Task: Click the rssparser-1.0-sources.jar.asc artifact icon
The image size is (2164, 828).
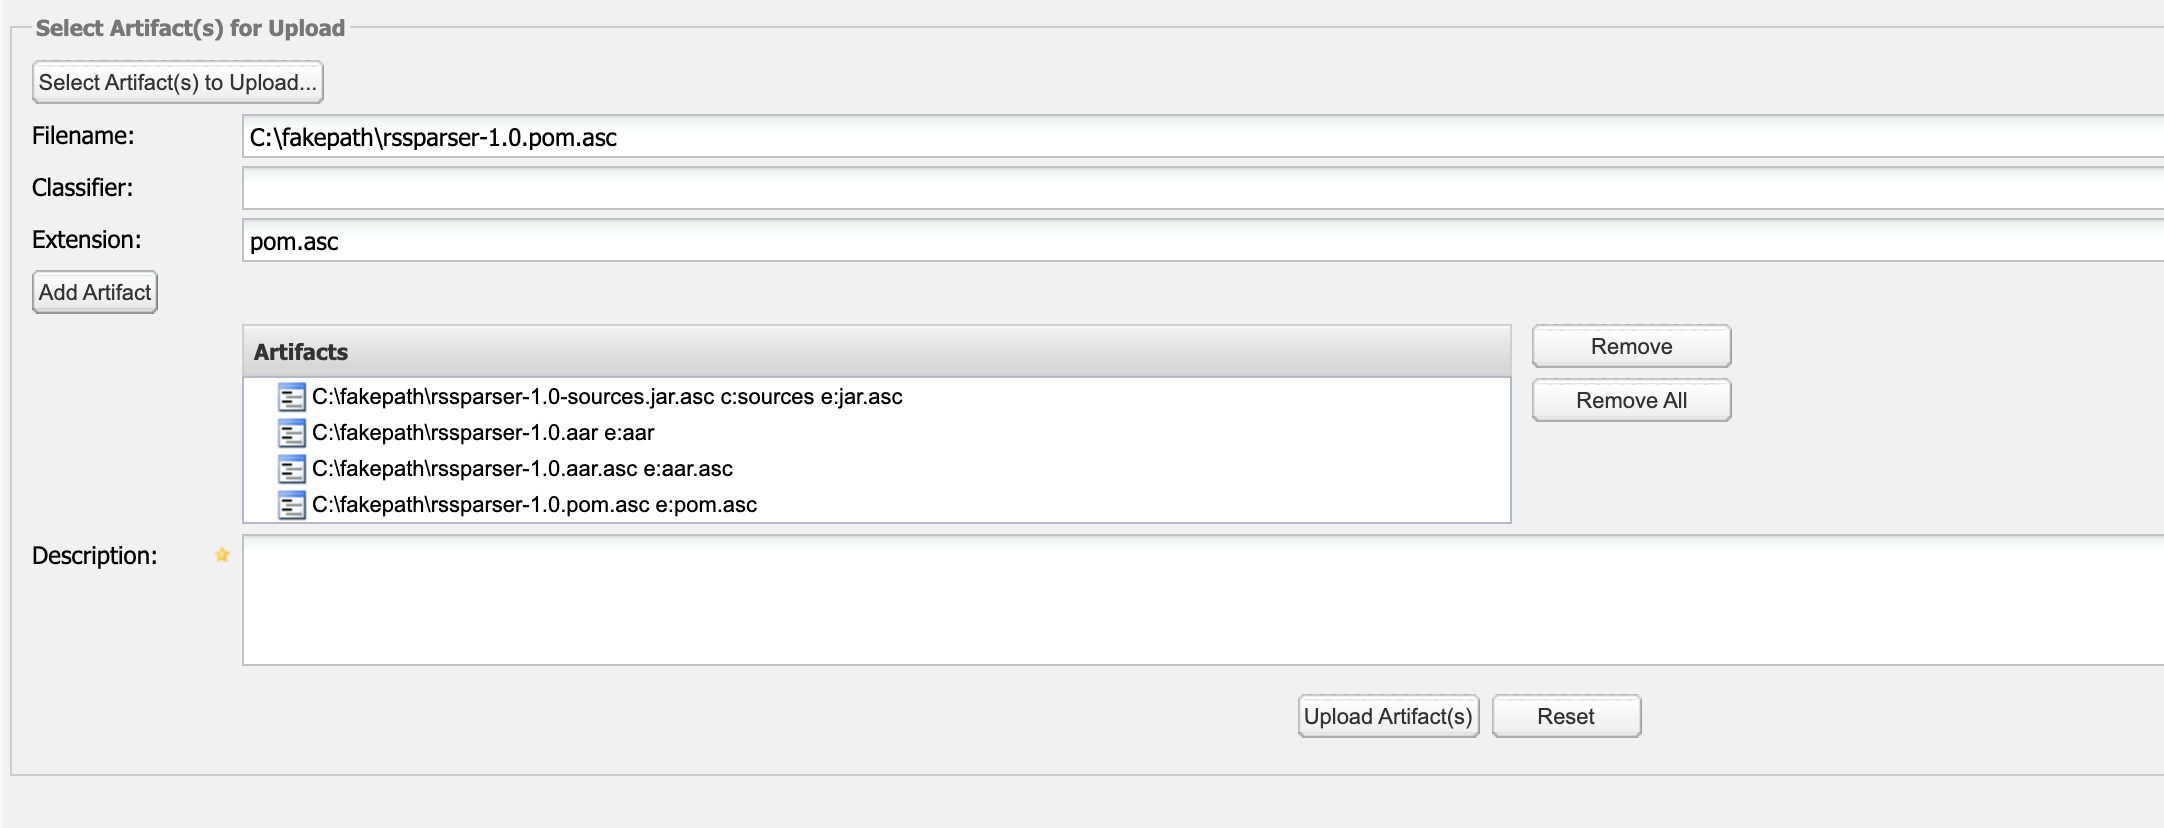Action: pyautogui.click(x=291, y=397)
